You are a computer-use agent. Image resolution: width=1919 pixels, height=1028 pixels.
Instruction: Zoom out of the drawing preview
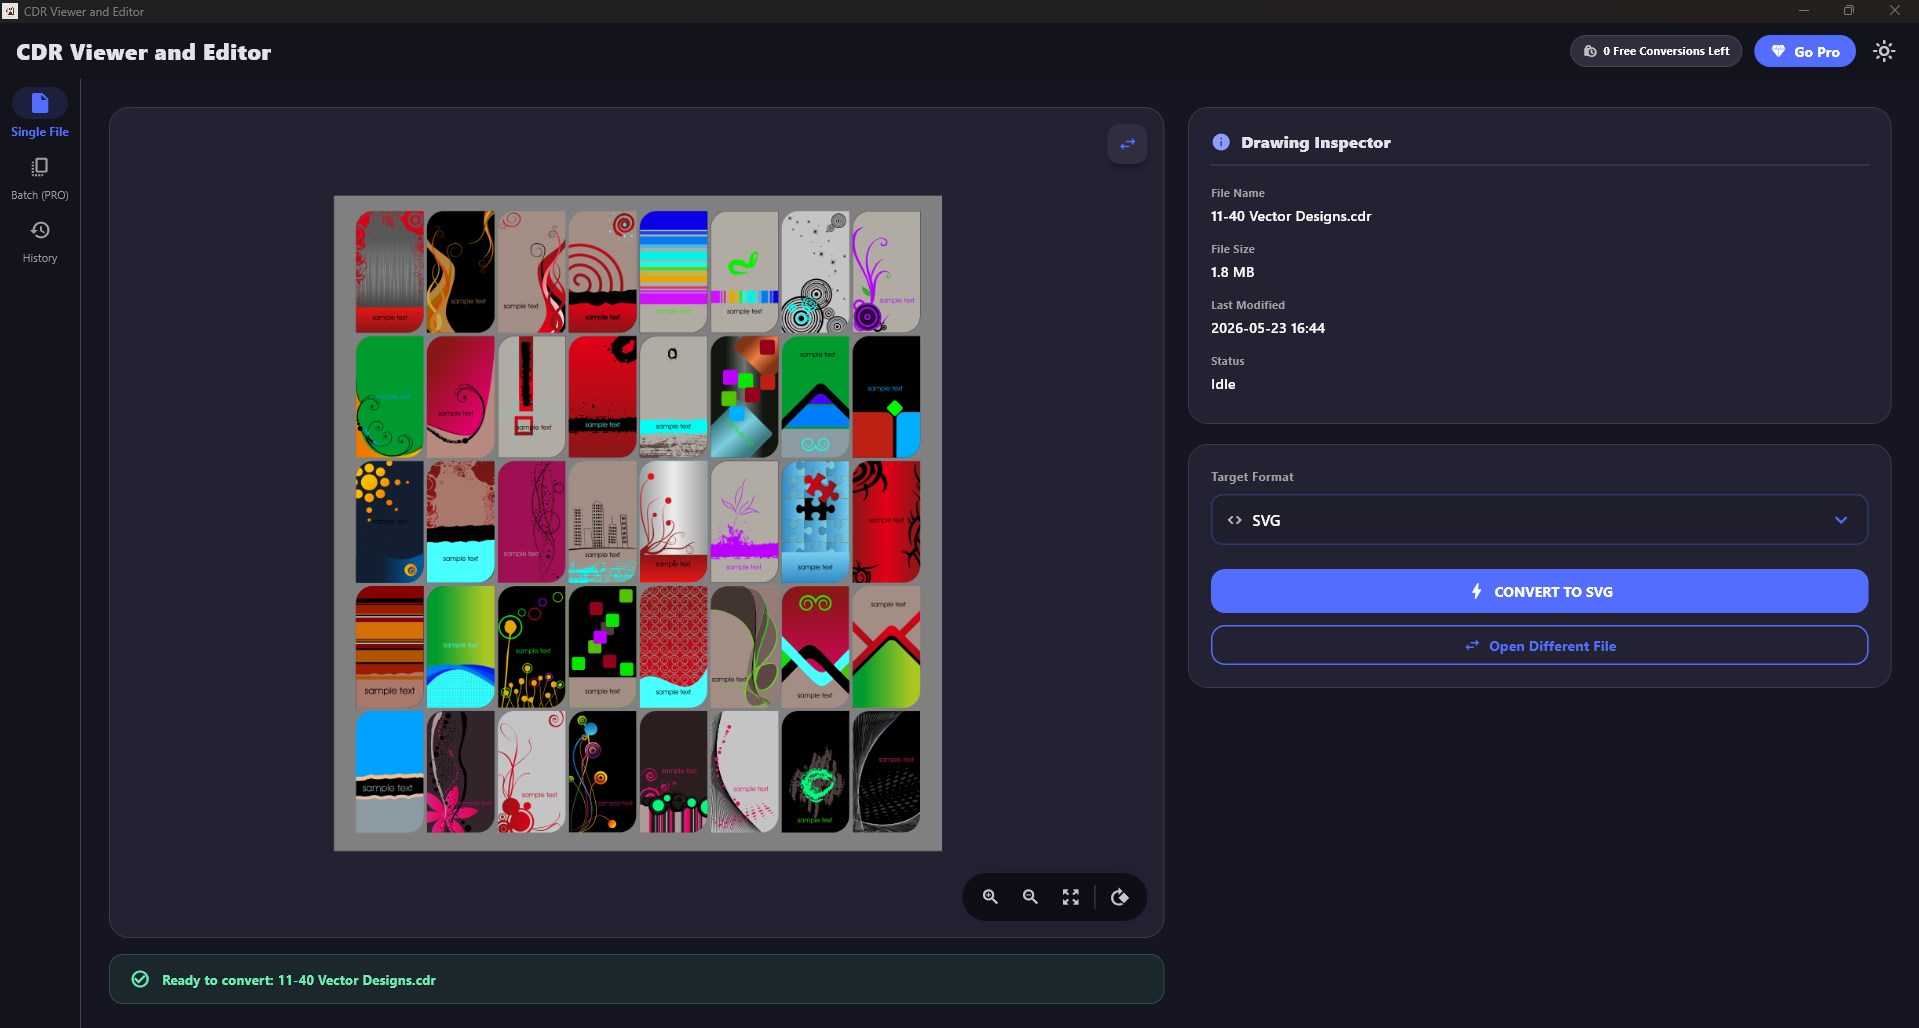(1030, 897)
